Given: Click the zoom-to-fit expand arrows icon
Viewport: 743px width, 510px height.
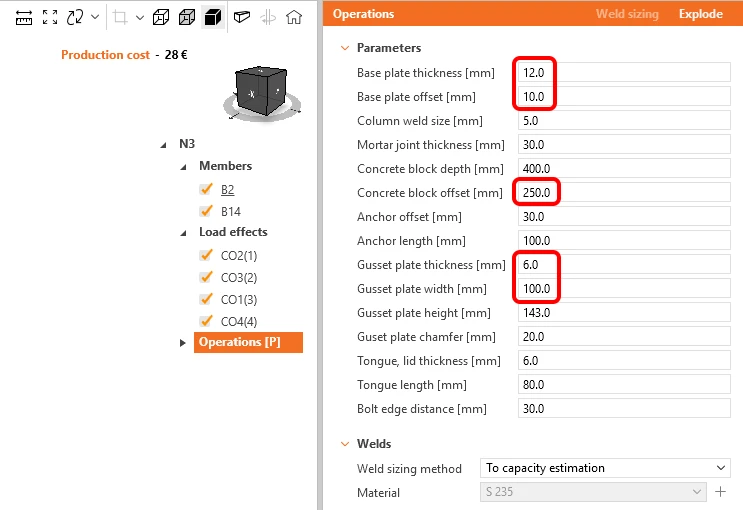Looking at the screenshot, I should (x=50, y=18).
